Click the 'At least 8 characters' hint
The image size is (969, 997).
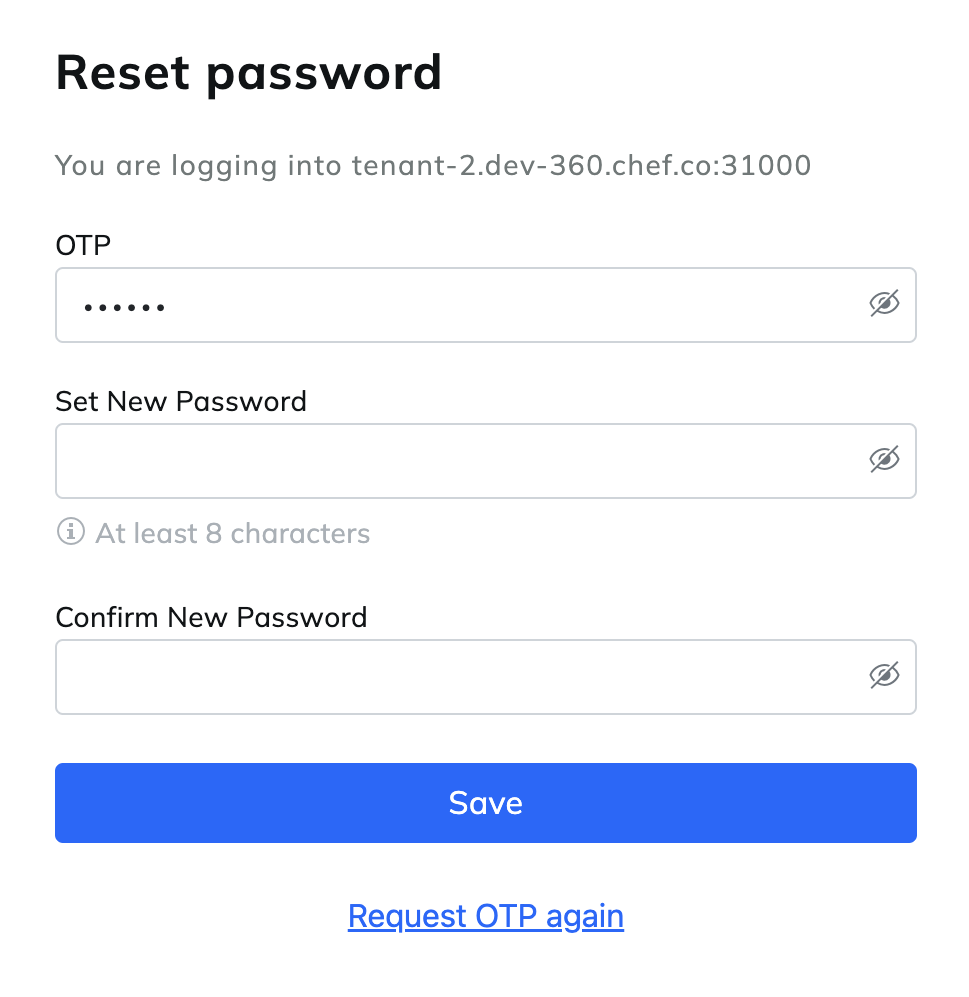tap(232, 533)
